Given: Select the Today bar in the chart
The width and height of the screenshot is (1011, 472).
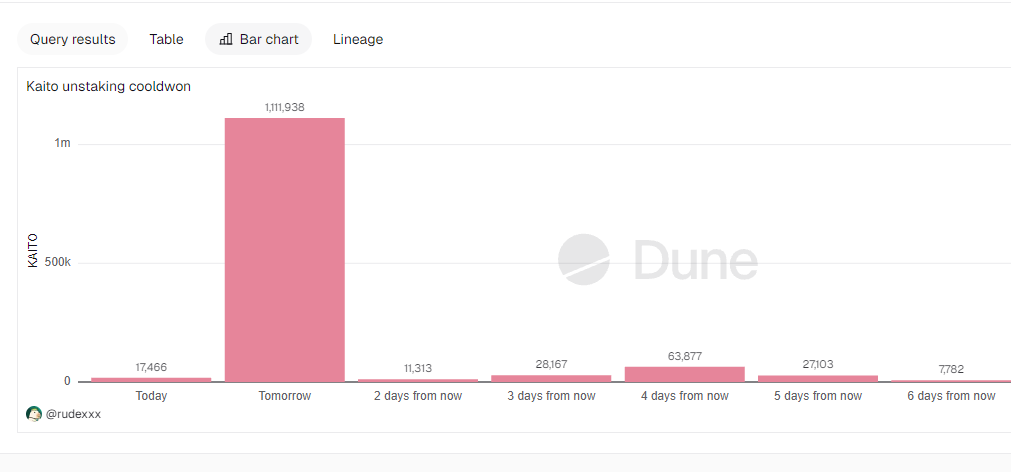Looking at the screenshot, I should (151, 379).
